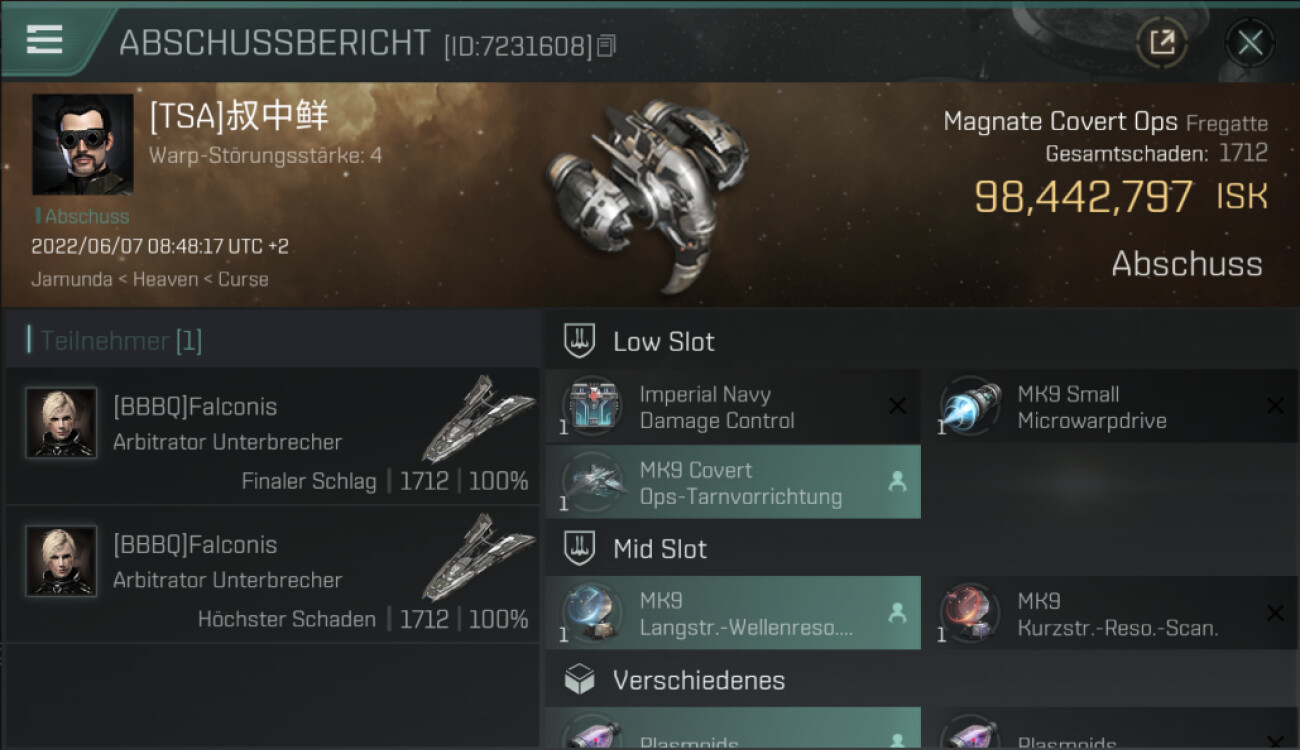Select MK9 Covert Ops-Tarnvorrichtung module icon
Image resolution: width=1300 pixels, height=750 pixels.
(592, 482)
